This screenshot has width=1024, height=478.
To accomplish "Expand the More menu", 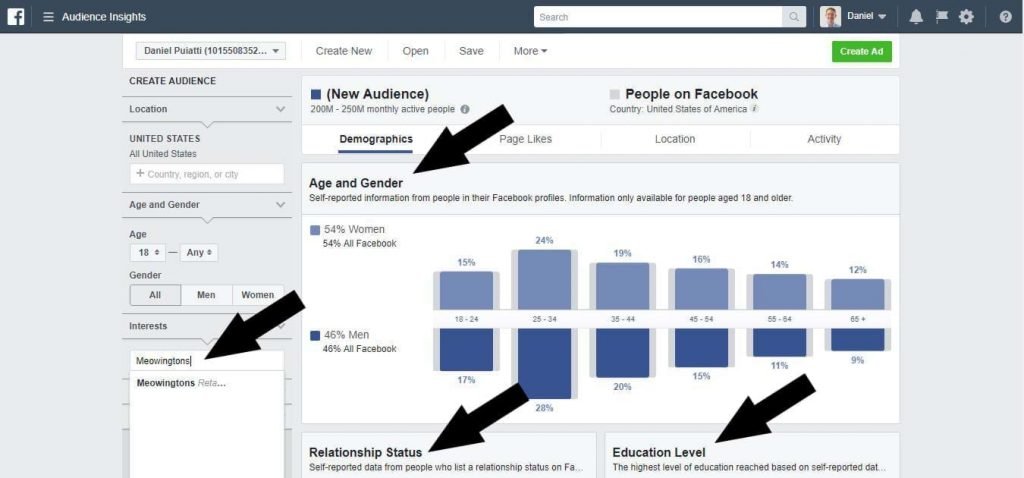I will [x=530, y=51].
